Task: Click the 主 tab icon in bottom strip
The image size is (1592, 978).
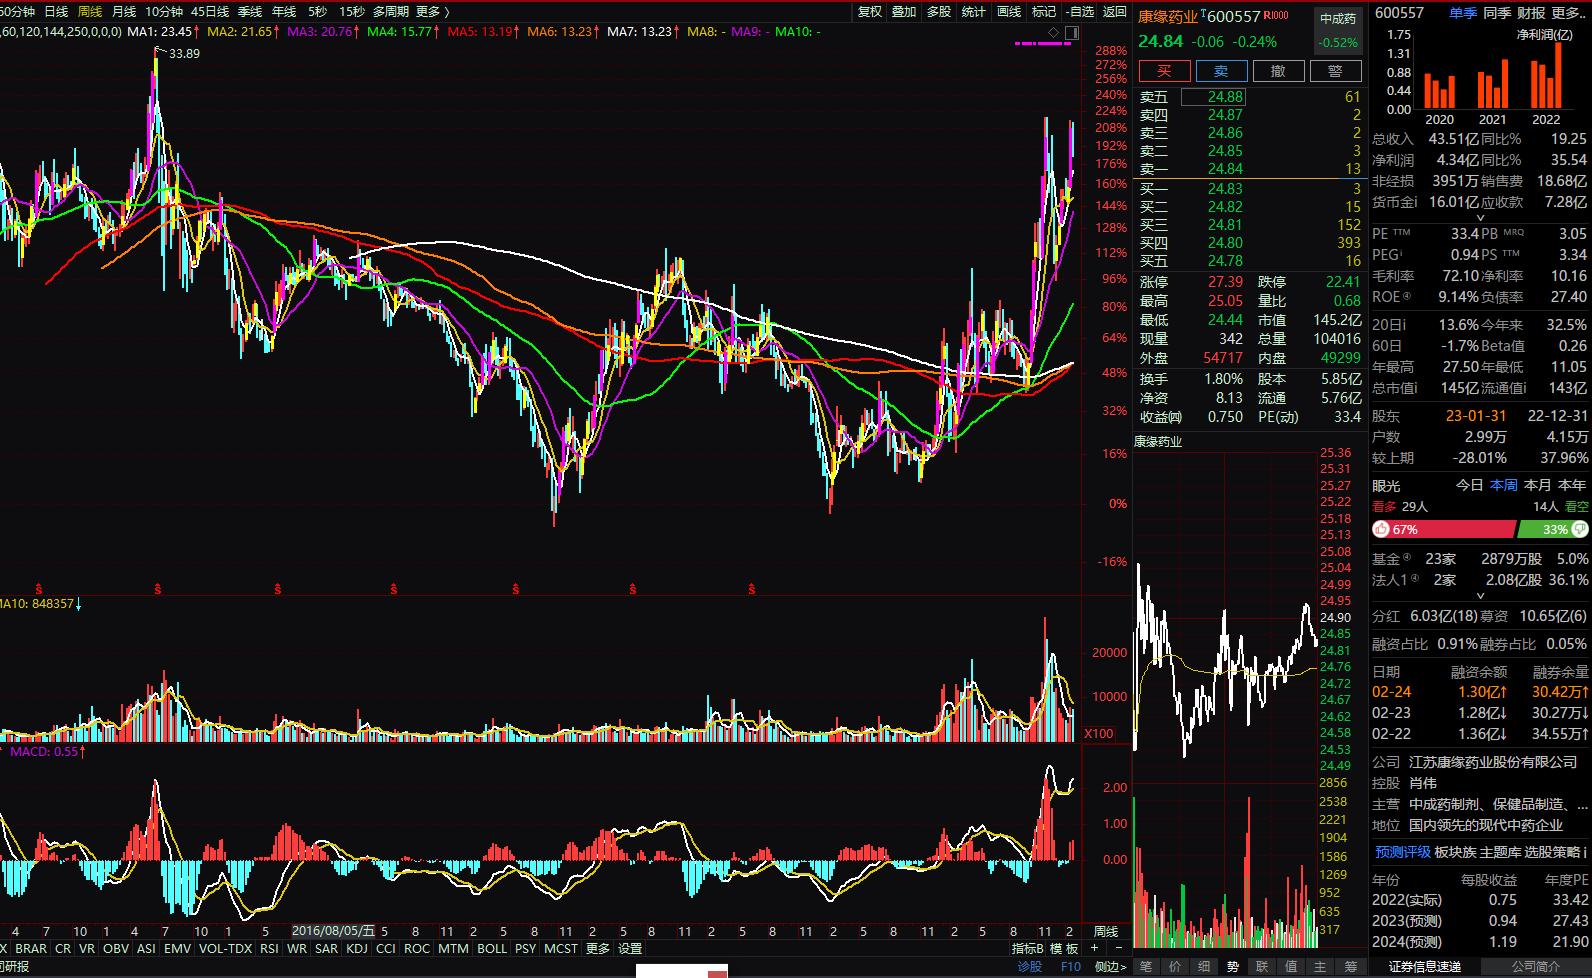Action: point(1320,966)
